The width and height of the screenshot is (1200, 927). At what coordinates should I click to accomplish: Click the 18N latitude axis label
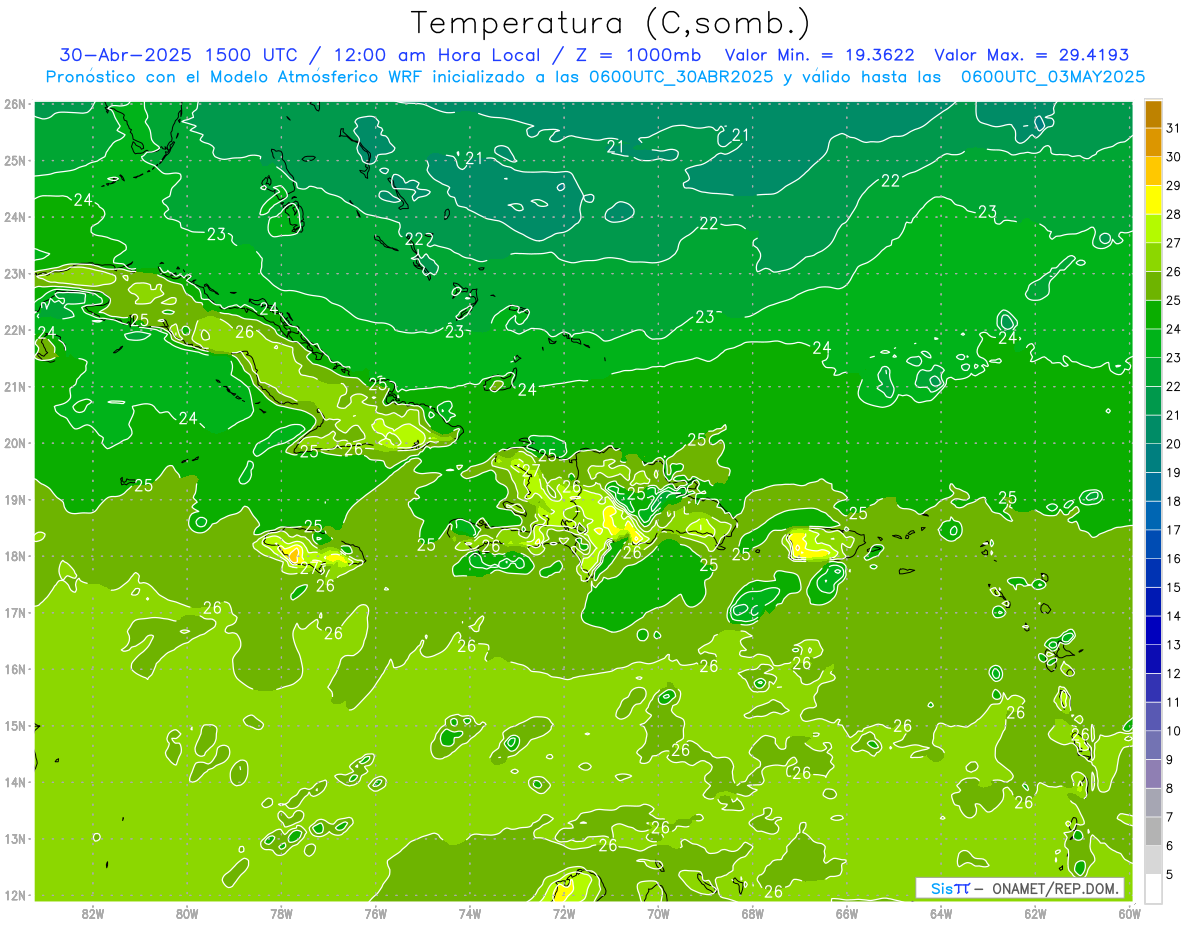[x=14, y=556]
